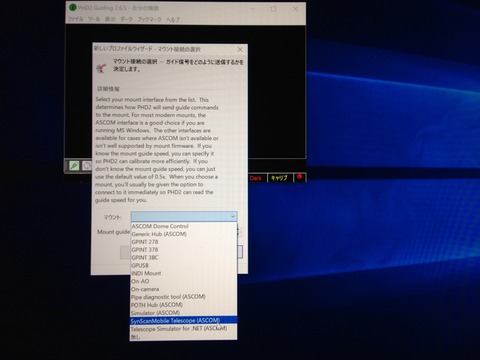Click the connect equipment icon in PHD2 toolbar
This screenshot has height=360, width=480.
click(74, 165)
